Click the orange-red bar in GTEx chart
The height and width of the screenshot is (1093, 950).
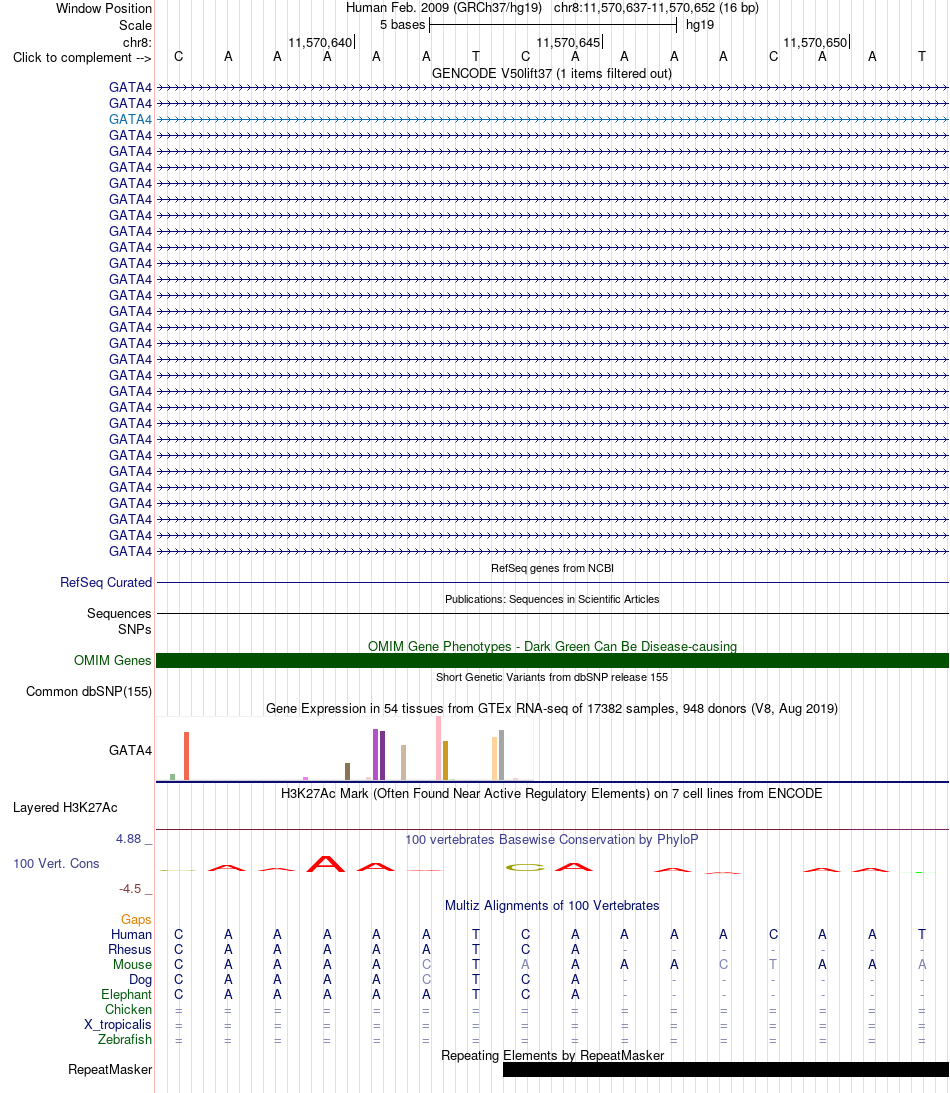186,756
